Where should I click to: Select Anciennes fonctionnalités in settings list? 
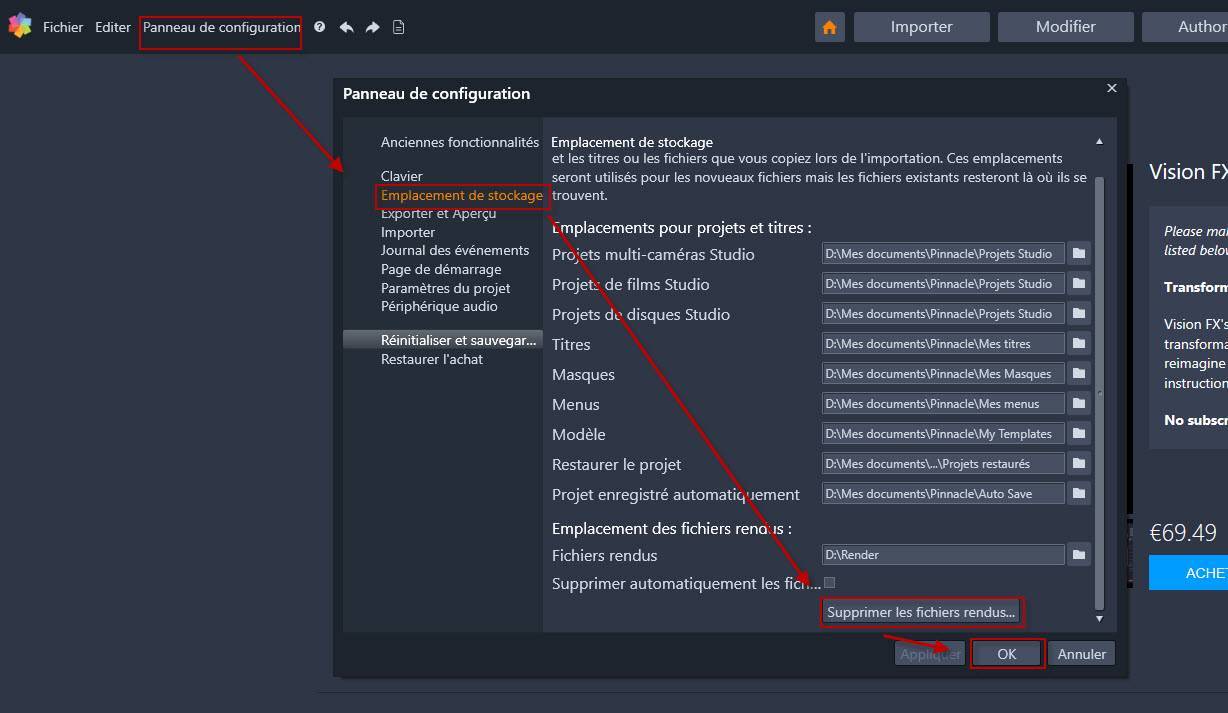(x=460, y=142)
